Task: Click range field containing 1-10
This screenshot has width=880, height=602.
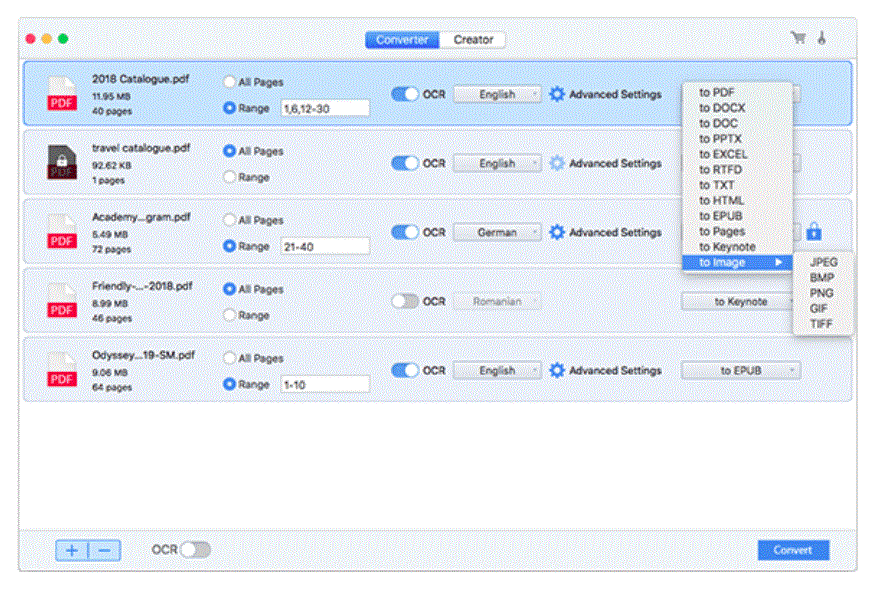Action: (x=326, y=384)
